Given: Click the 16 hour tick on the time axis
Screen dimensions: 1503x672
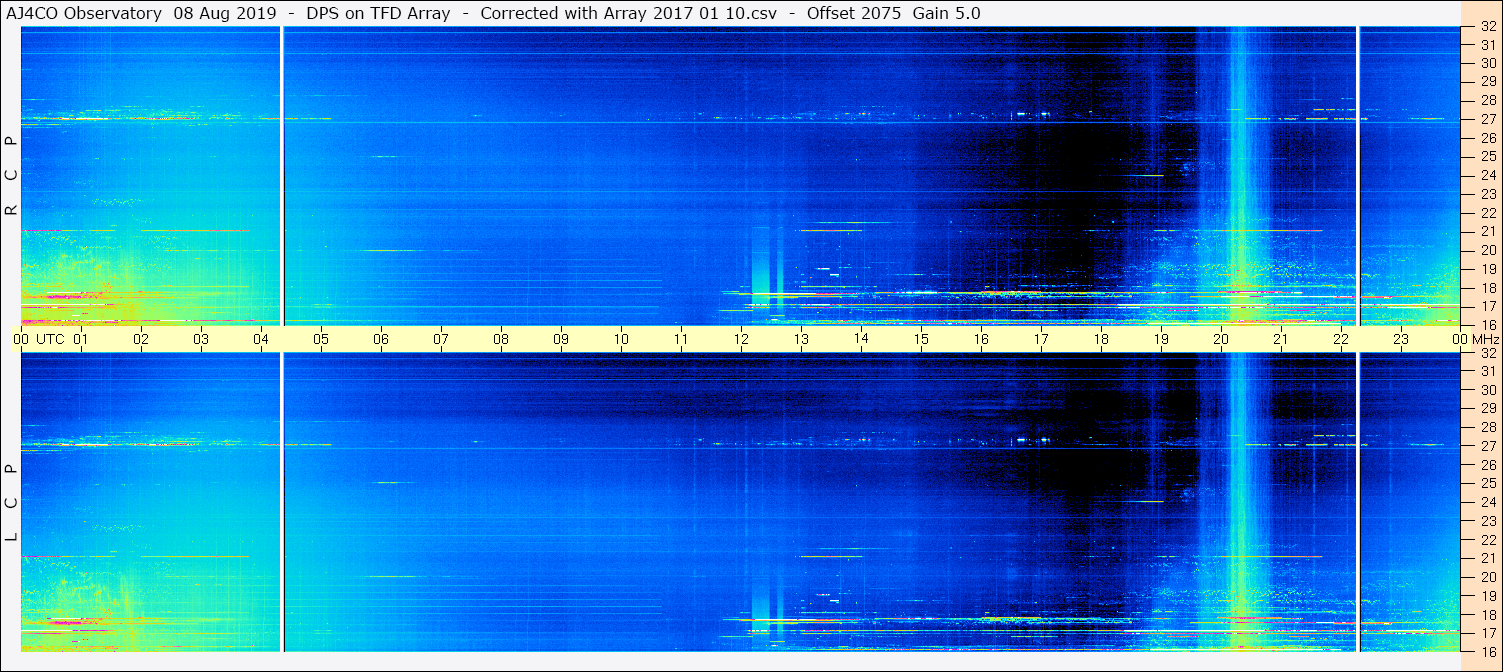Looking at the screenshot, I should [981, 339].
